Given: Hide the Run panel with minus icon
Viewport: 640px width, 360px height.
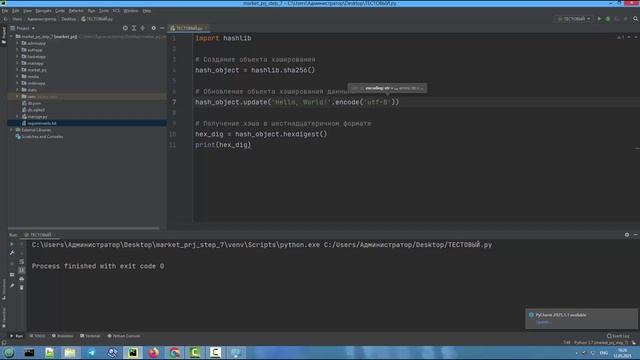Looking at the screenshot, I should 636,235.
